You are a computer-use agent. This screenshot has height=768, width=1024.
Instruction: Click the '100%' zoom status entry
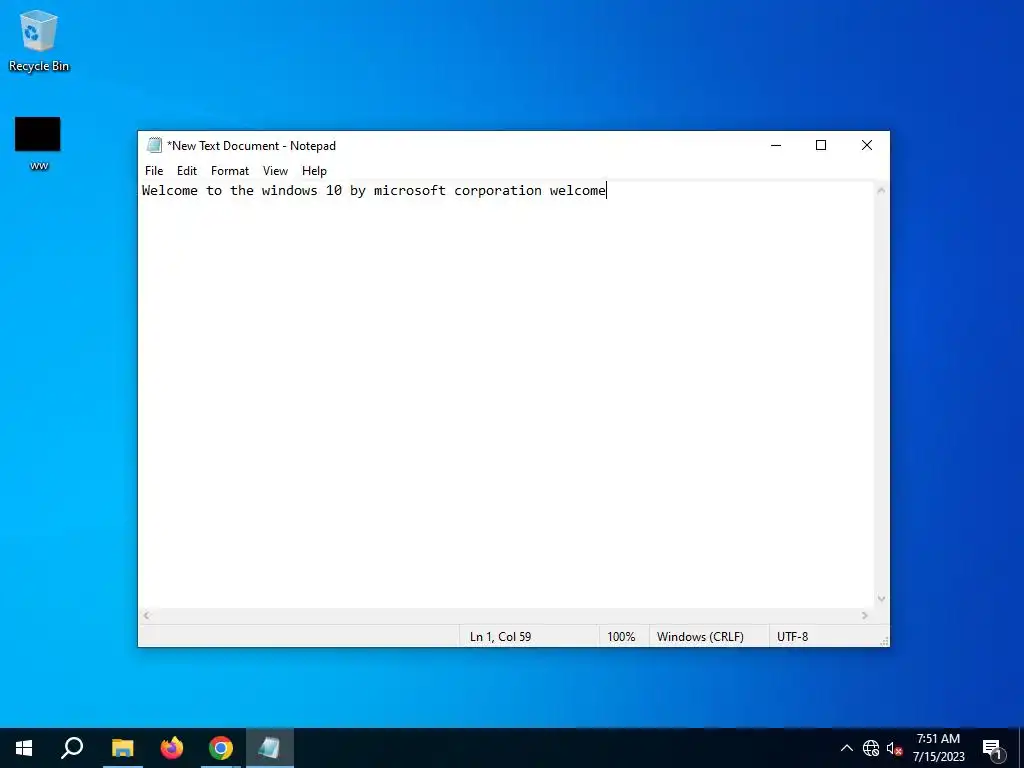tap(621, 636)
